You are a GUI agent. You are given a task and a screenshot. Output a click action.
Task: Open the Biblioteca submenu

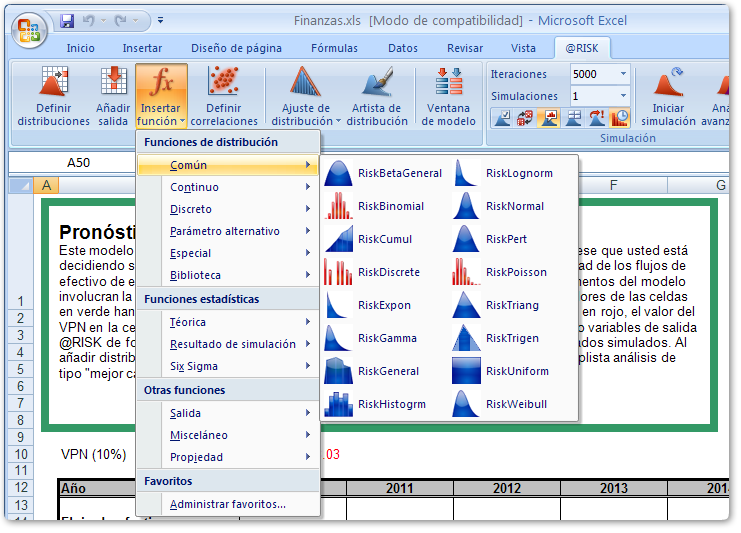pyautogui.click(x=228, y=275)
